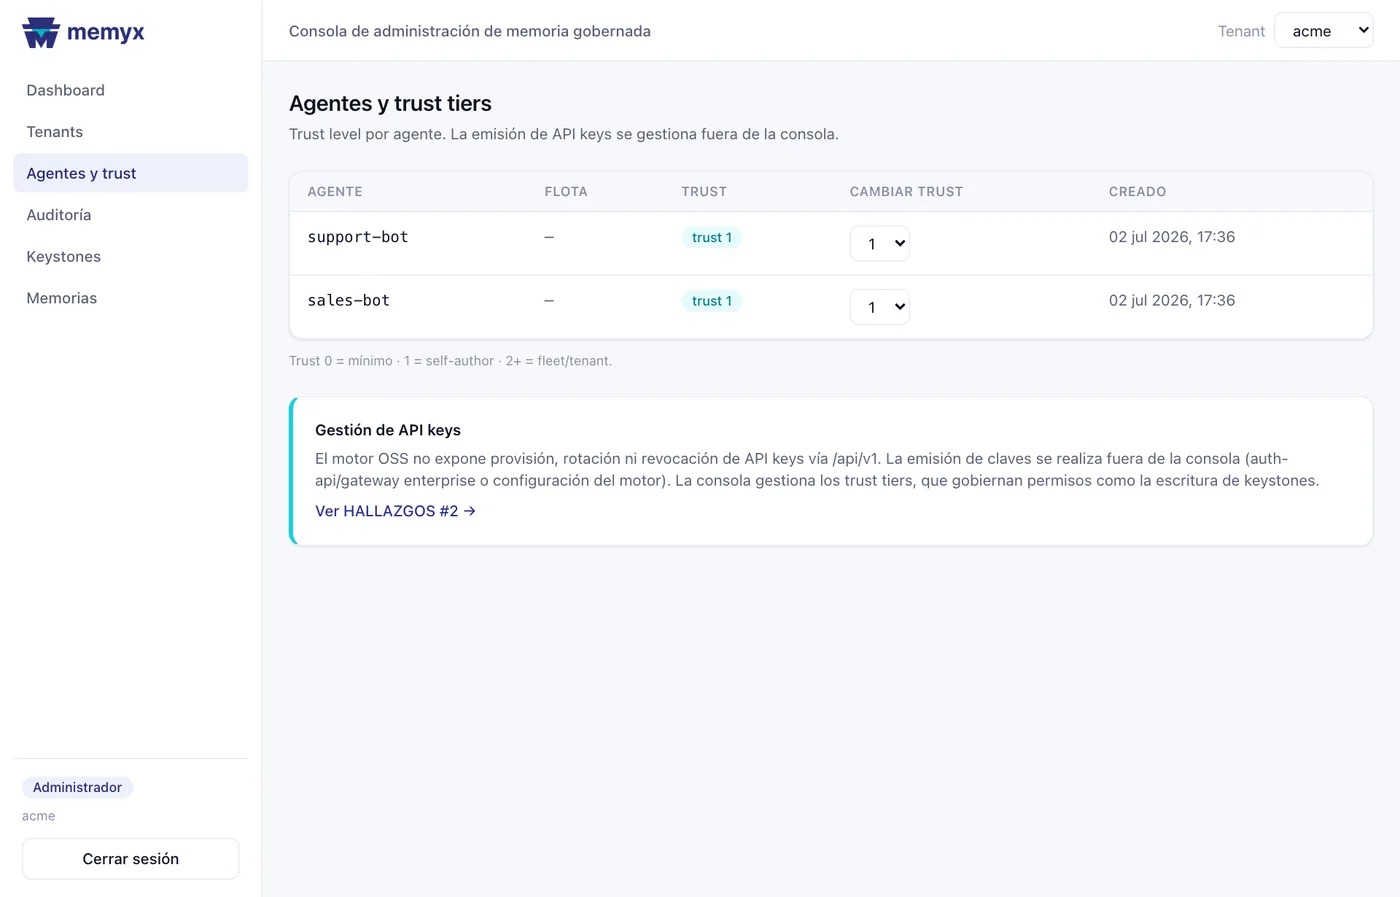This screenshot has width=1400, height=897.
Task: Click support-bot creation date cell
Action: (x=1172, y=237)
